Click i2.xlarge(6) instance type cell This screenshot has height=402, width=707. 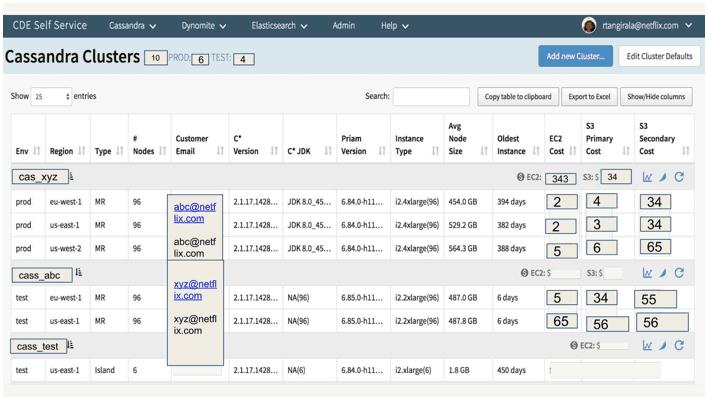413,370
